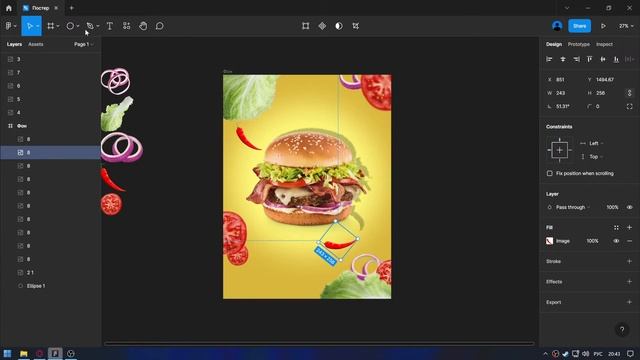Image resolution: width=640 pixels, height=360 pixels.
Task: Open the Help question mark button
Action: (x=622, y=329)
